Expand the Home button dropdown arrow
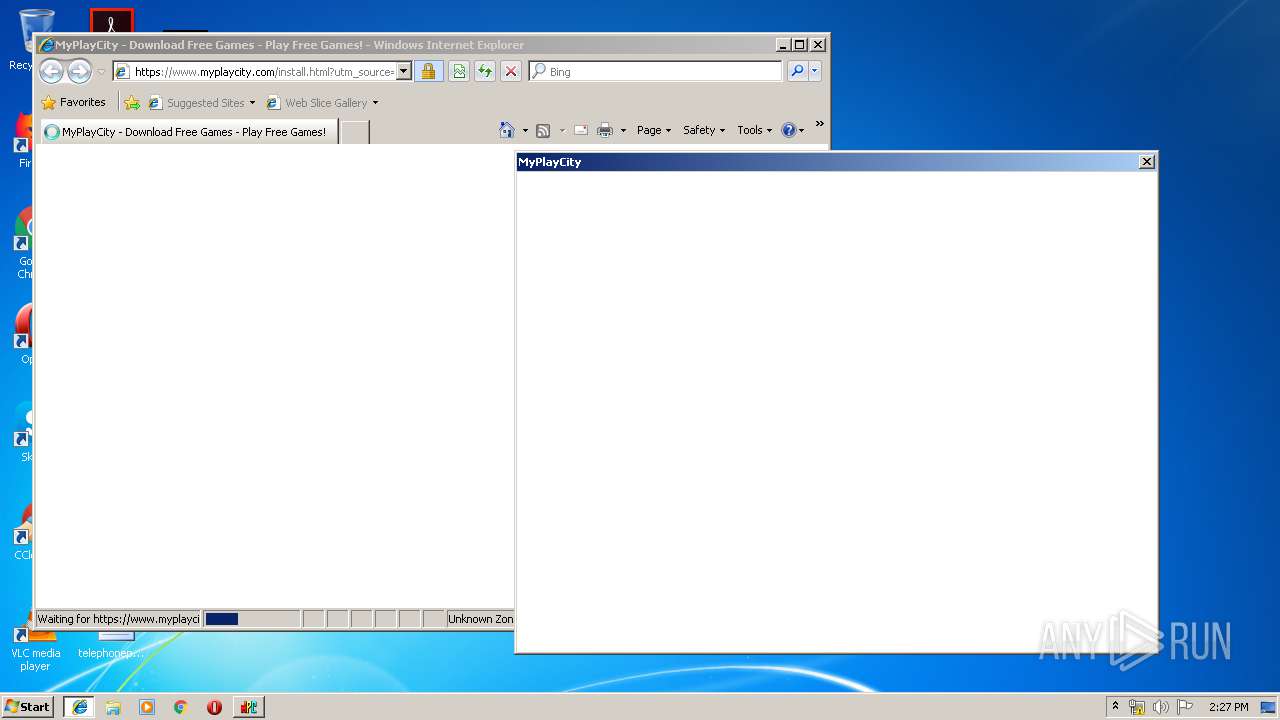 click(525, 131)
